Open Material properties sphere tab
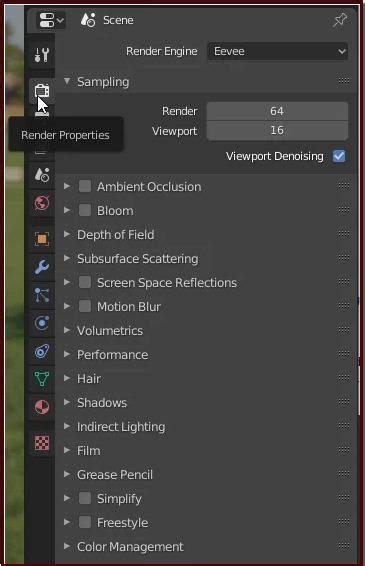 pos(42,407)
